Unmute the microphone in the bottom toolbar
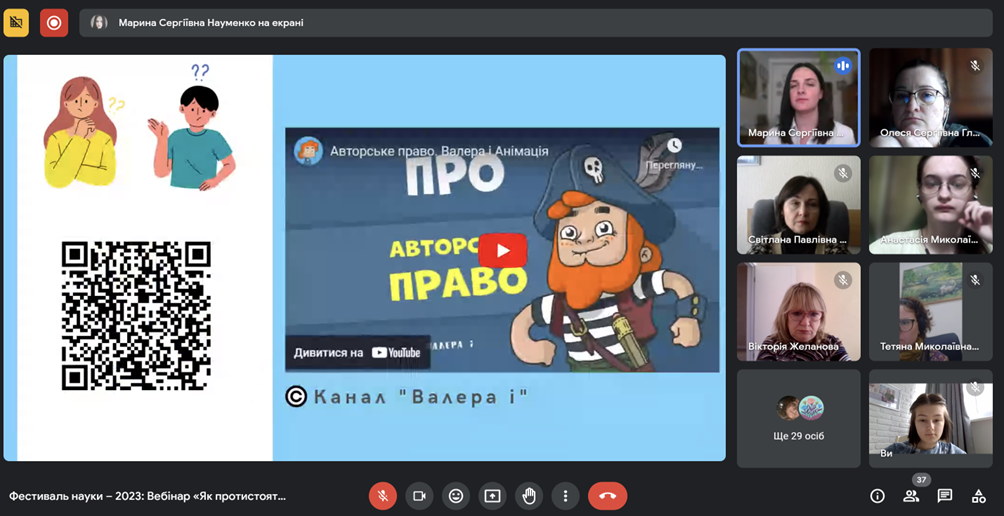The image size is (1004, 516). [382, 495]
